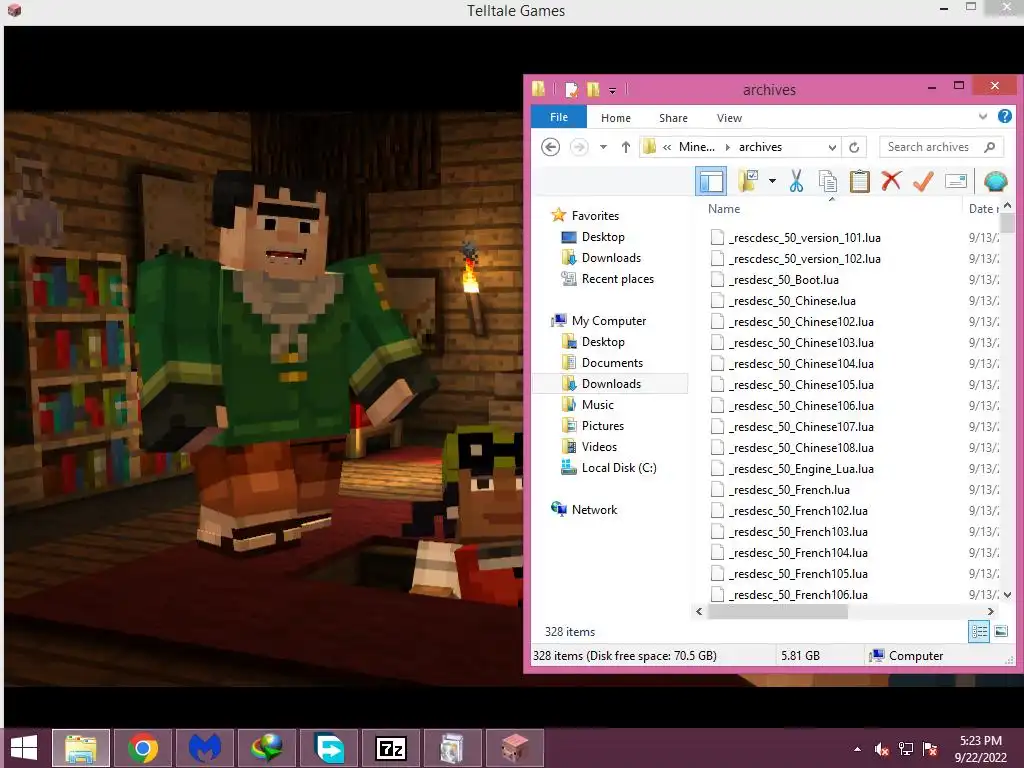Select file _resdesc_50_Engine_Lua.lua
The height and width of the screenshot is (768, 1024).
[801, 469]
